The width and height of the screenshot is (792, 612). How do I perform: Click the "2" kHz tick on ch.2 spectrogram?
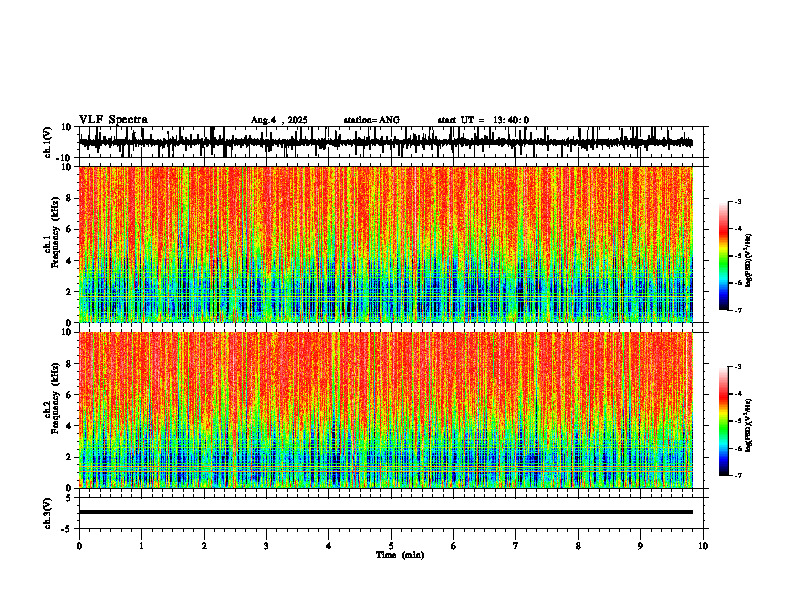[70, 457]
